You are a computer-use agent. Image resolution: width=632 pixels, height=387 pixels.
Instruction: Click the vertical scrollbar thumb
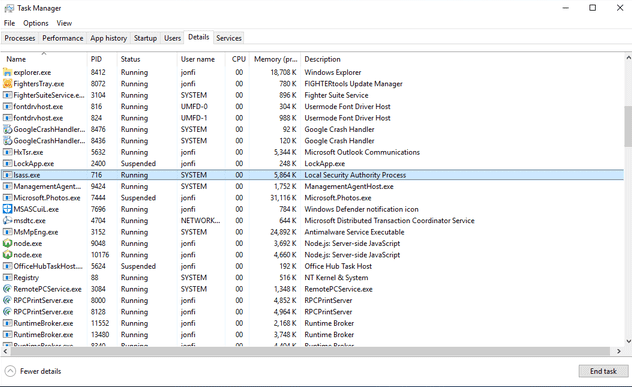coord(628,126)
